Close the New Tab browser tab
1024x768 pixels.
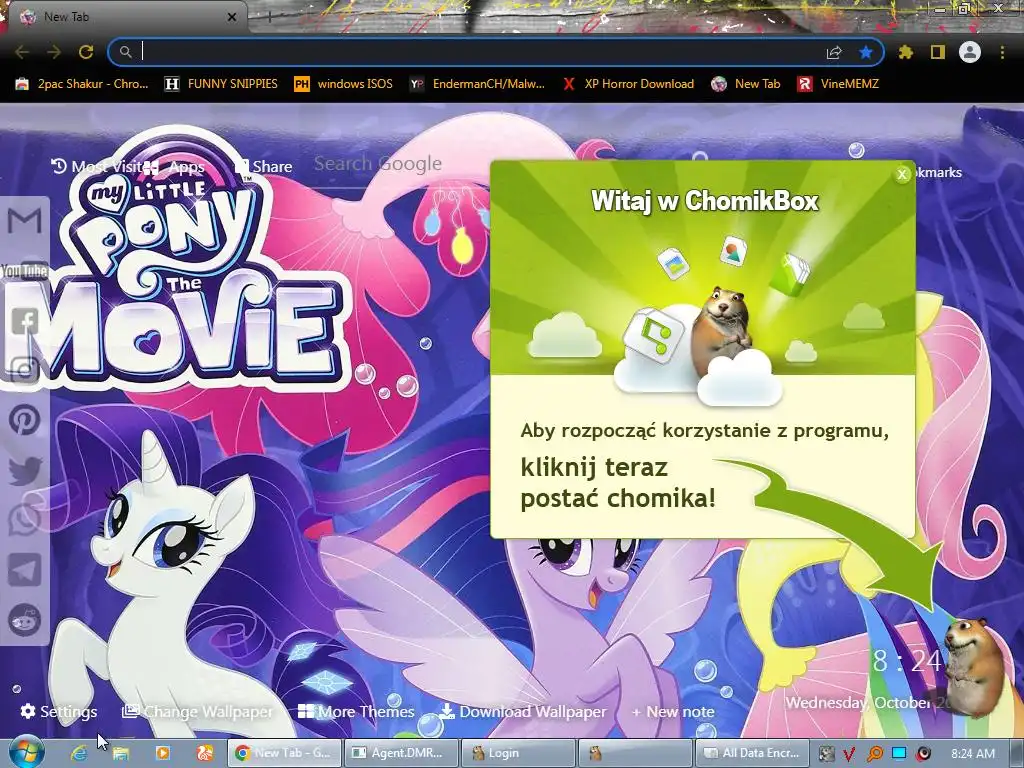point(232,17)
